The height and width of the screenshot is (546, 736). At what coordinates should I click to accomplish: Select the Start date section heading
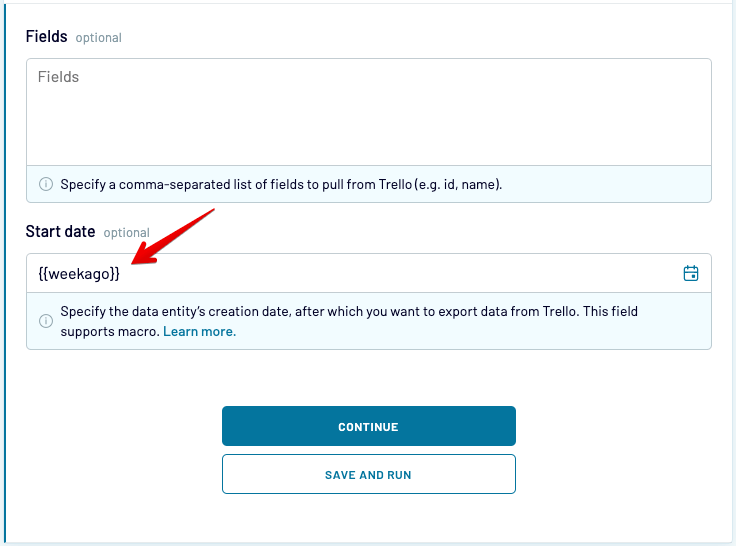pyautogui.click(x=60, y=231)
